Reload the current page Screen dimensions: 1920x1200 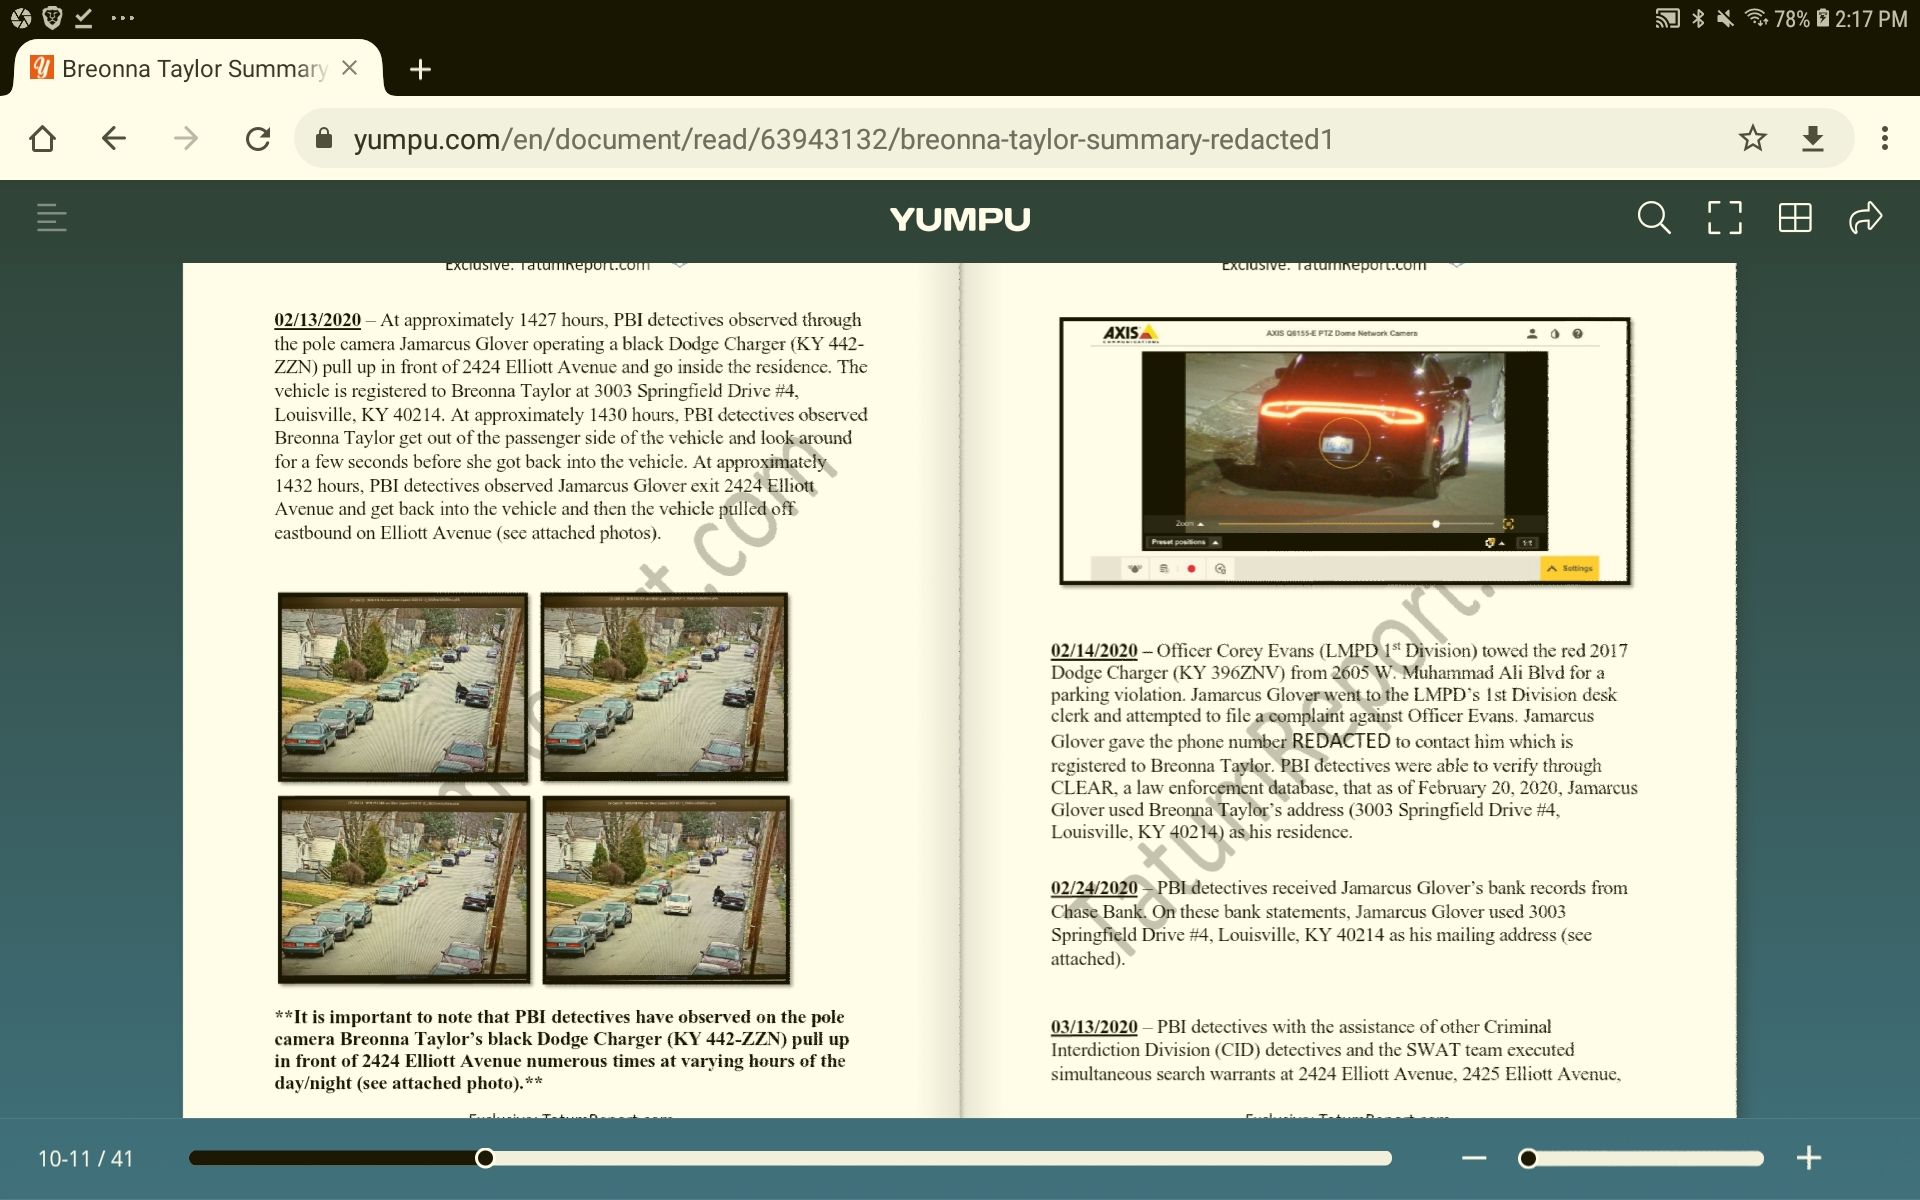coord(258,138)
